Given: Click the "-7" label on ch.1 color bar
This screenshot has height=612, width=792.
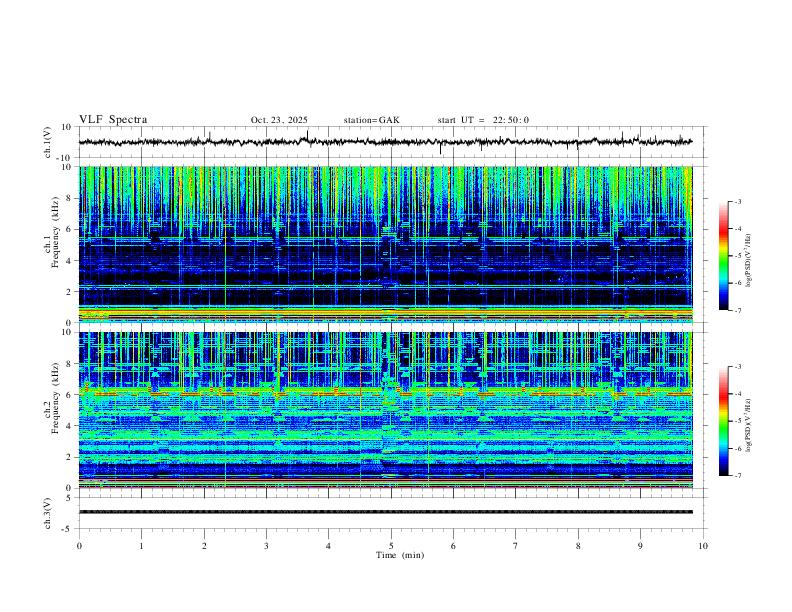Looking at the screenshot, I should click(x=738, y=310).
